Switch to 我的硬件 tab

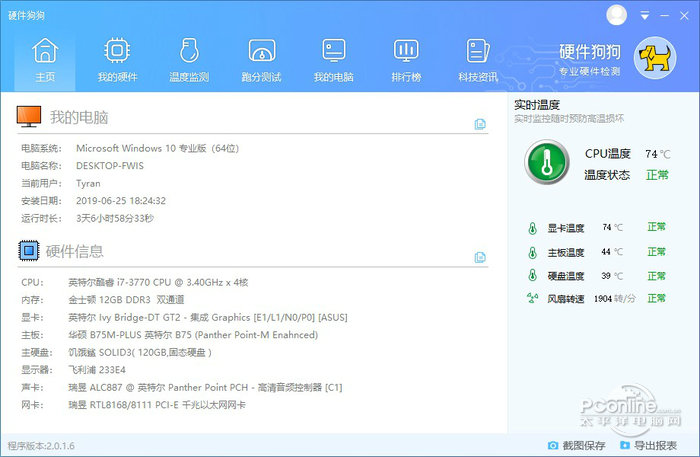[117, 61]
